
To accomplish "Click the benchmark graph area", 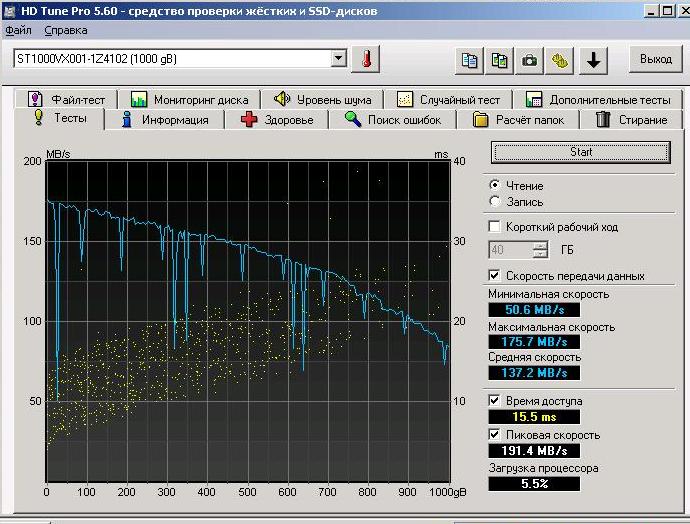I will pos(248,321).
